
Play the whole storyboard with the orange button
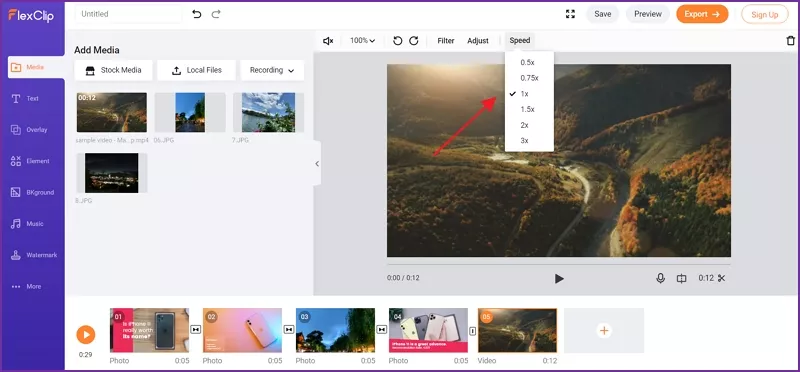pyautogui.click(x=86, y=335)
